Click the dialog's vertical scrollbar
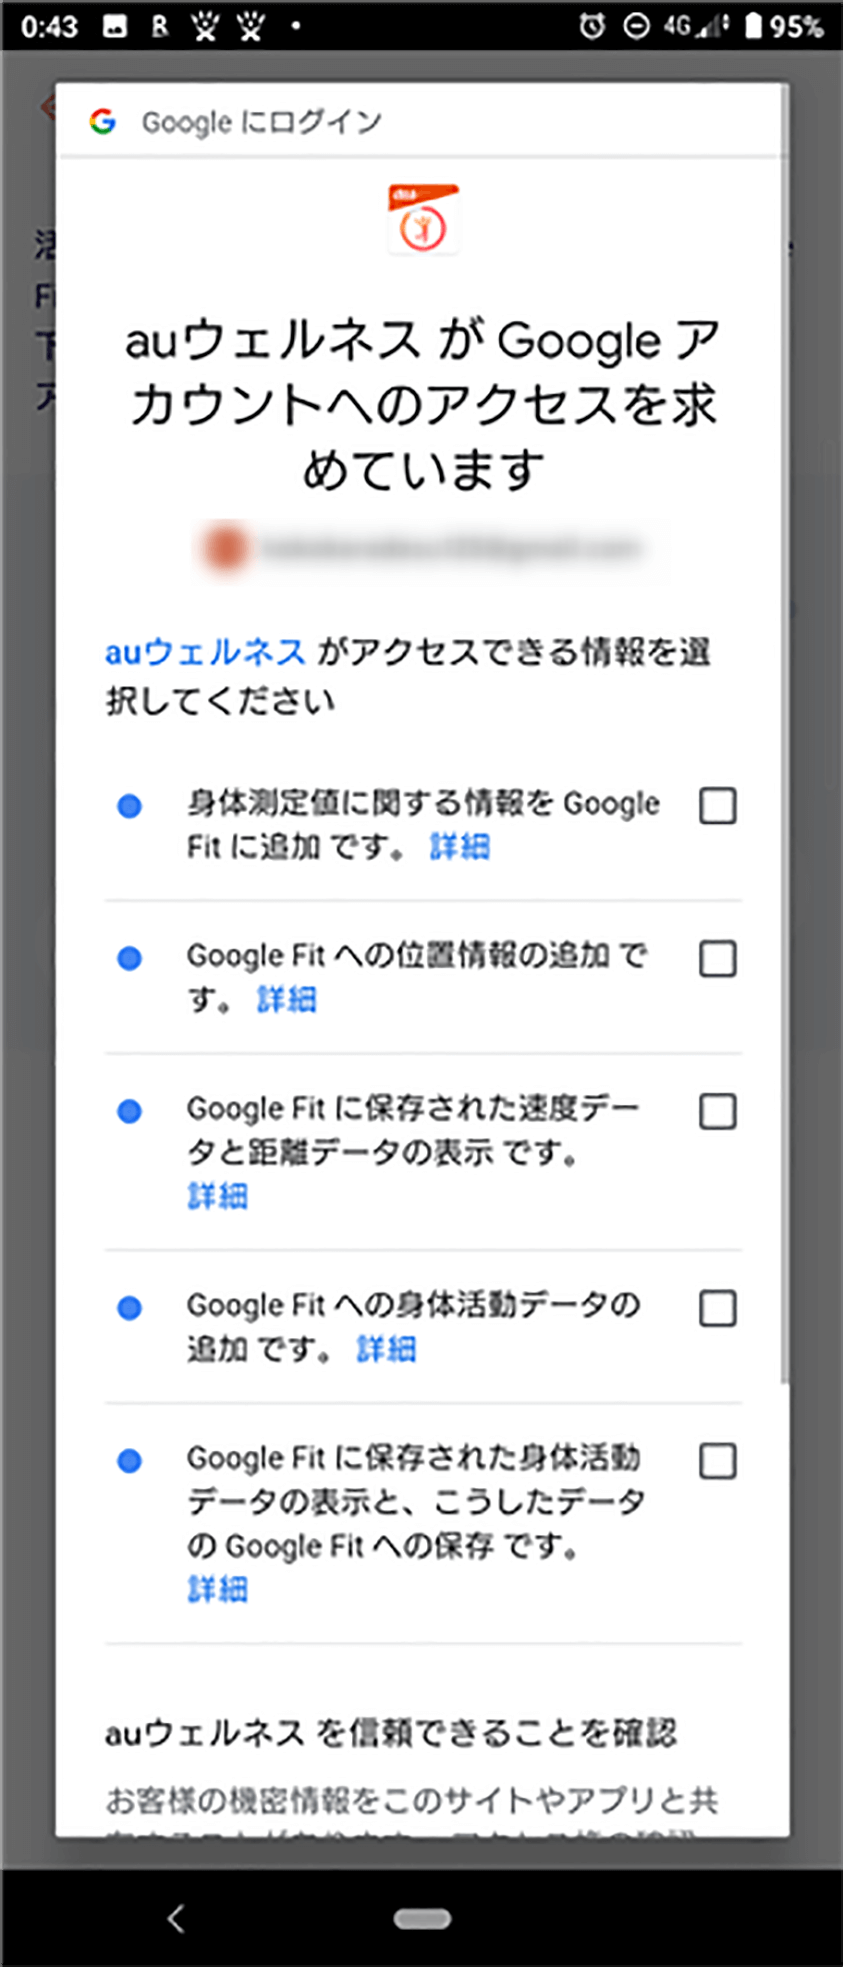843x1967 pixels. (x=785, y=735)
